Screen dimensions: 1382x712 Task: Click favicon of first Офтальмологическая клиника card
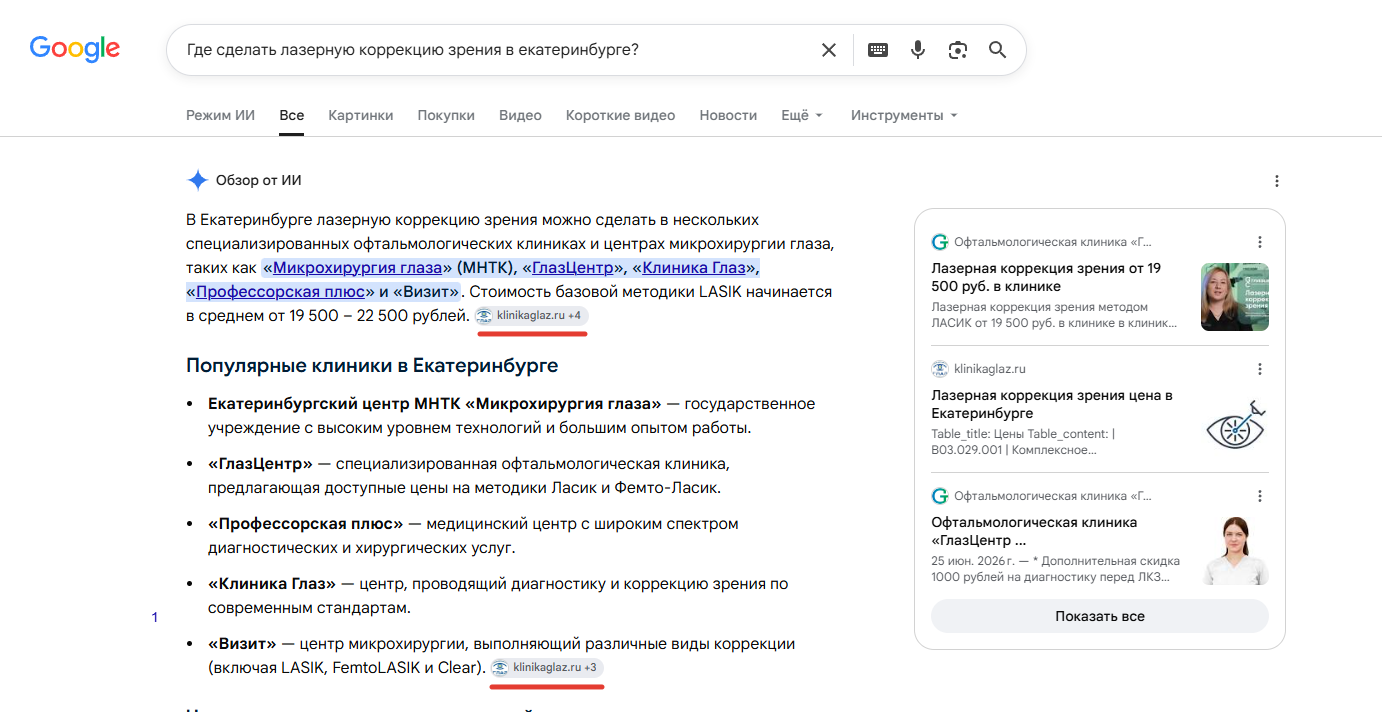[x=939, y=242]
